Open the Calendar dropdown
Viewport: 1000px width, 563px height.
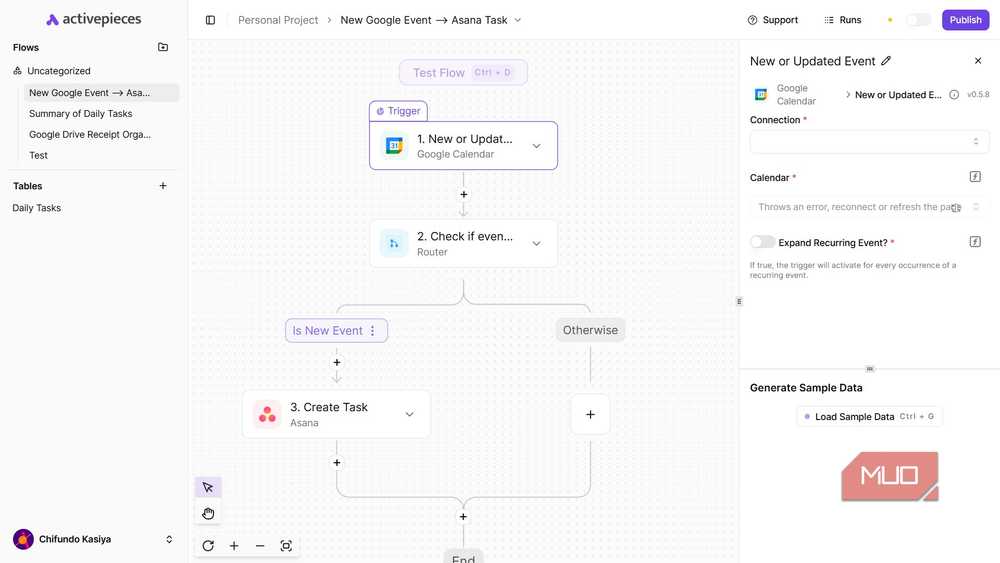click(869, 207)
